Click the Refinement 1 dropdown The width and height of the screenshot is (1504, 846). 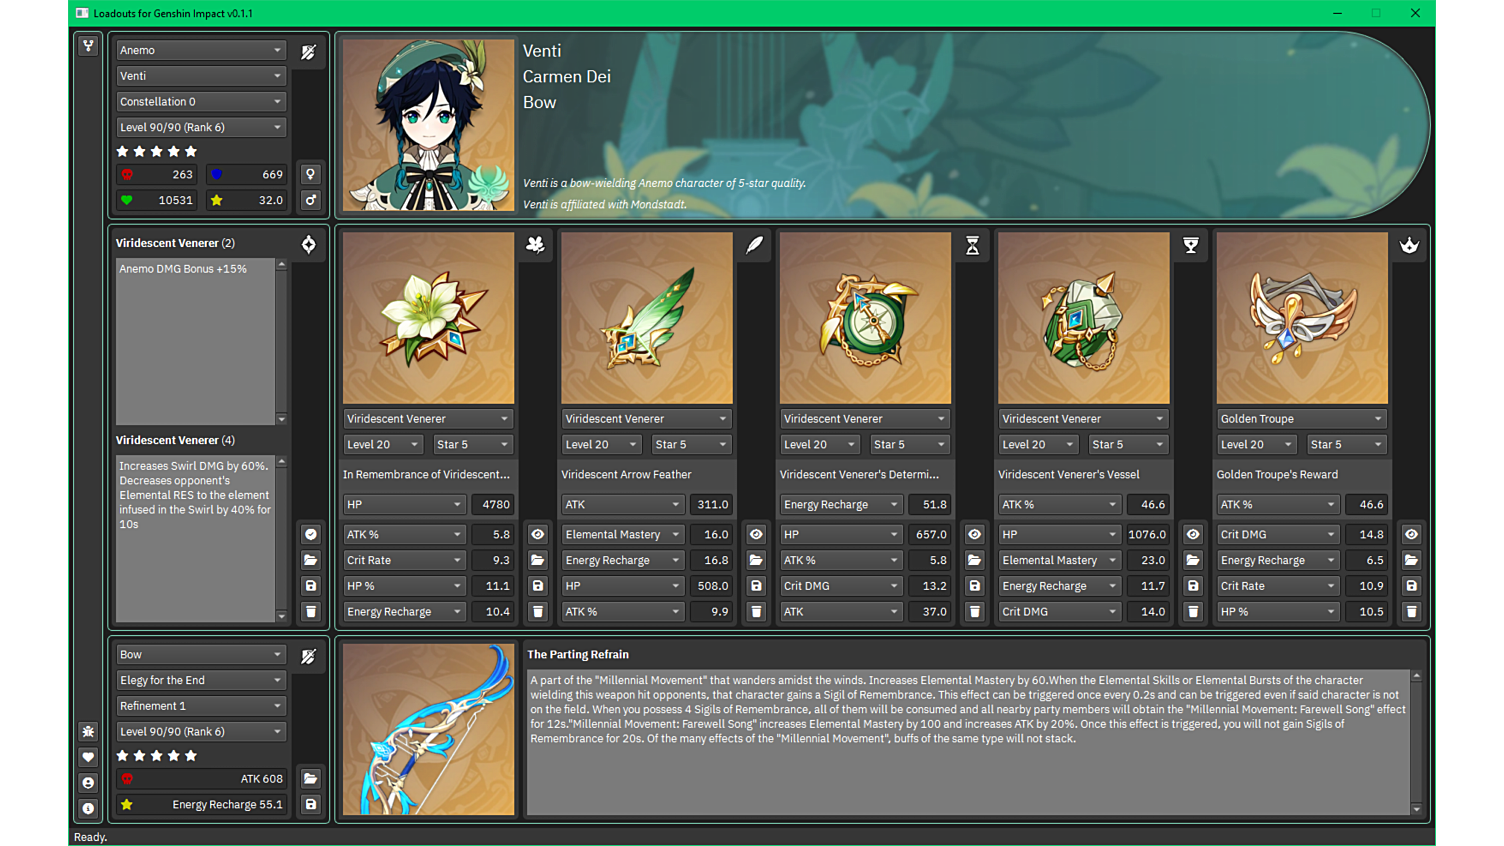201,706
